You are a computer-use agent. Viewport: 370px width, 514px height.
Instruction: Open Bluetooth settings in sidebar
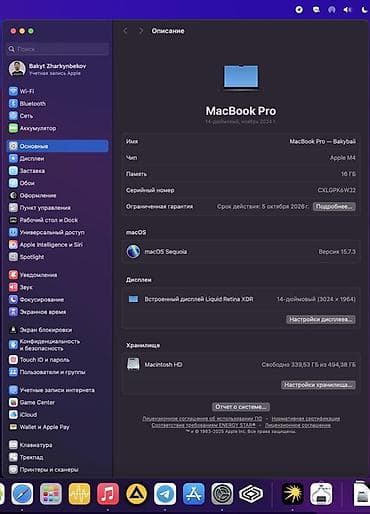point(57,103)
